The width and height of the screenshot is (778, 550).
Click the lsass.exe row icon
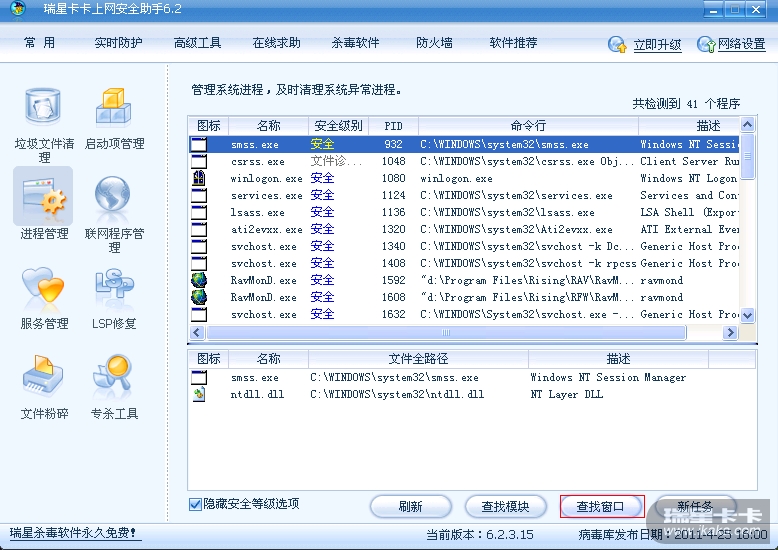click(199, 212)
